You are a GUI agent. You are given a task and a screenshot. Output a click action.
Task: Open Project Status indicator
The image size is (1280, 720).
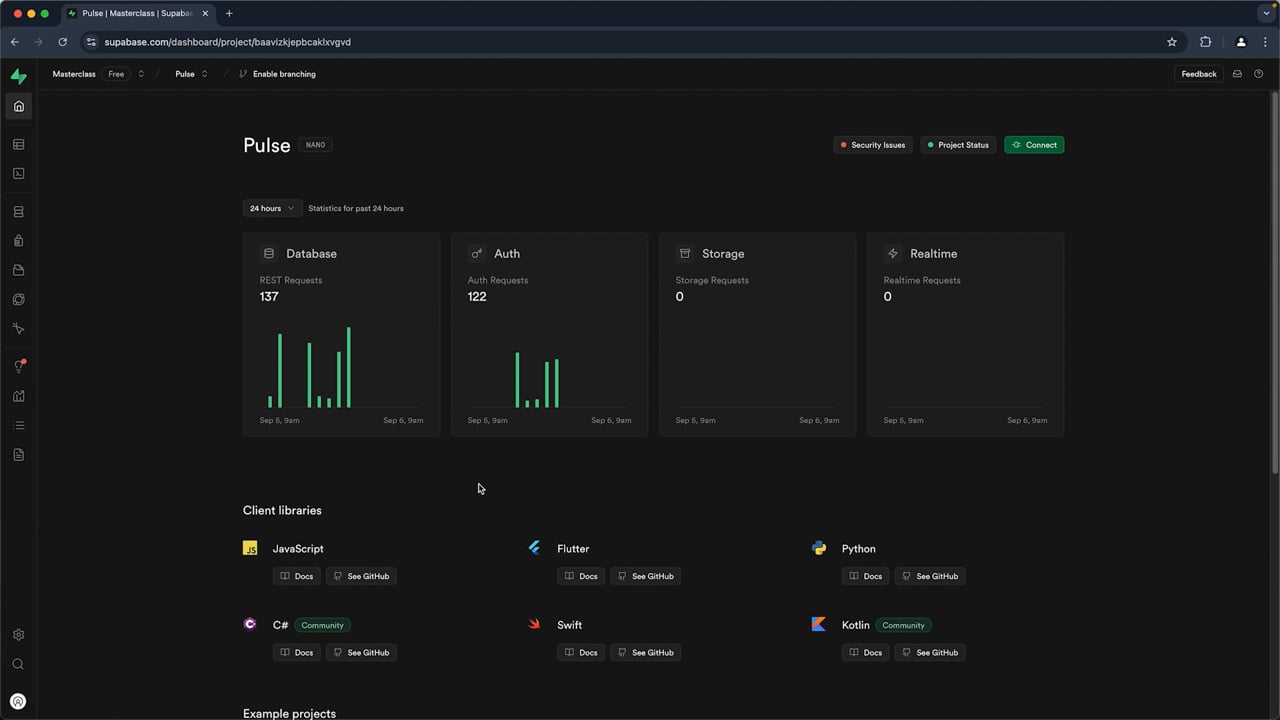[958, 145]
